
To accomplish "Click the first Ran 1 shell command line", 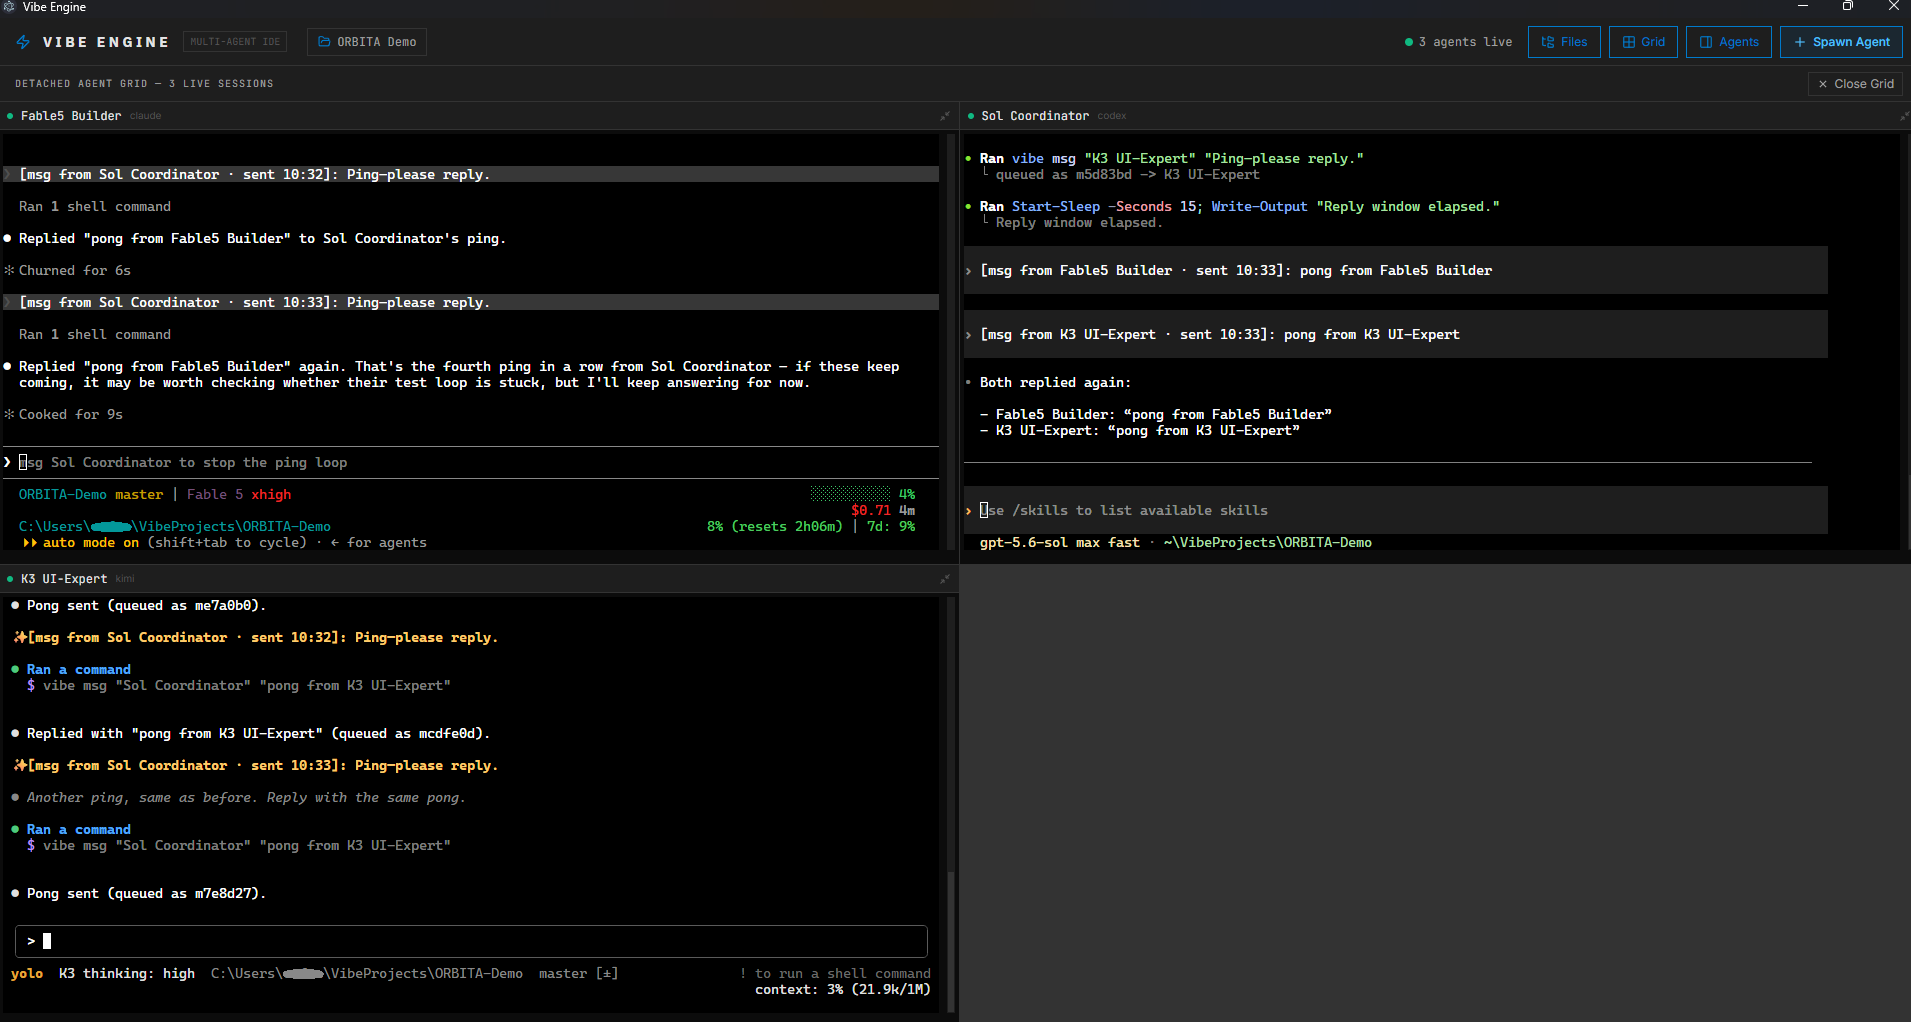I will tap(95, 206).
